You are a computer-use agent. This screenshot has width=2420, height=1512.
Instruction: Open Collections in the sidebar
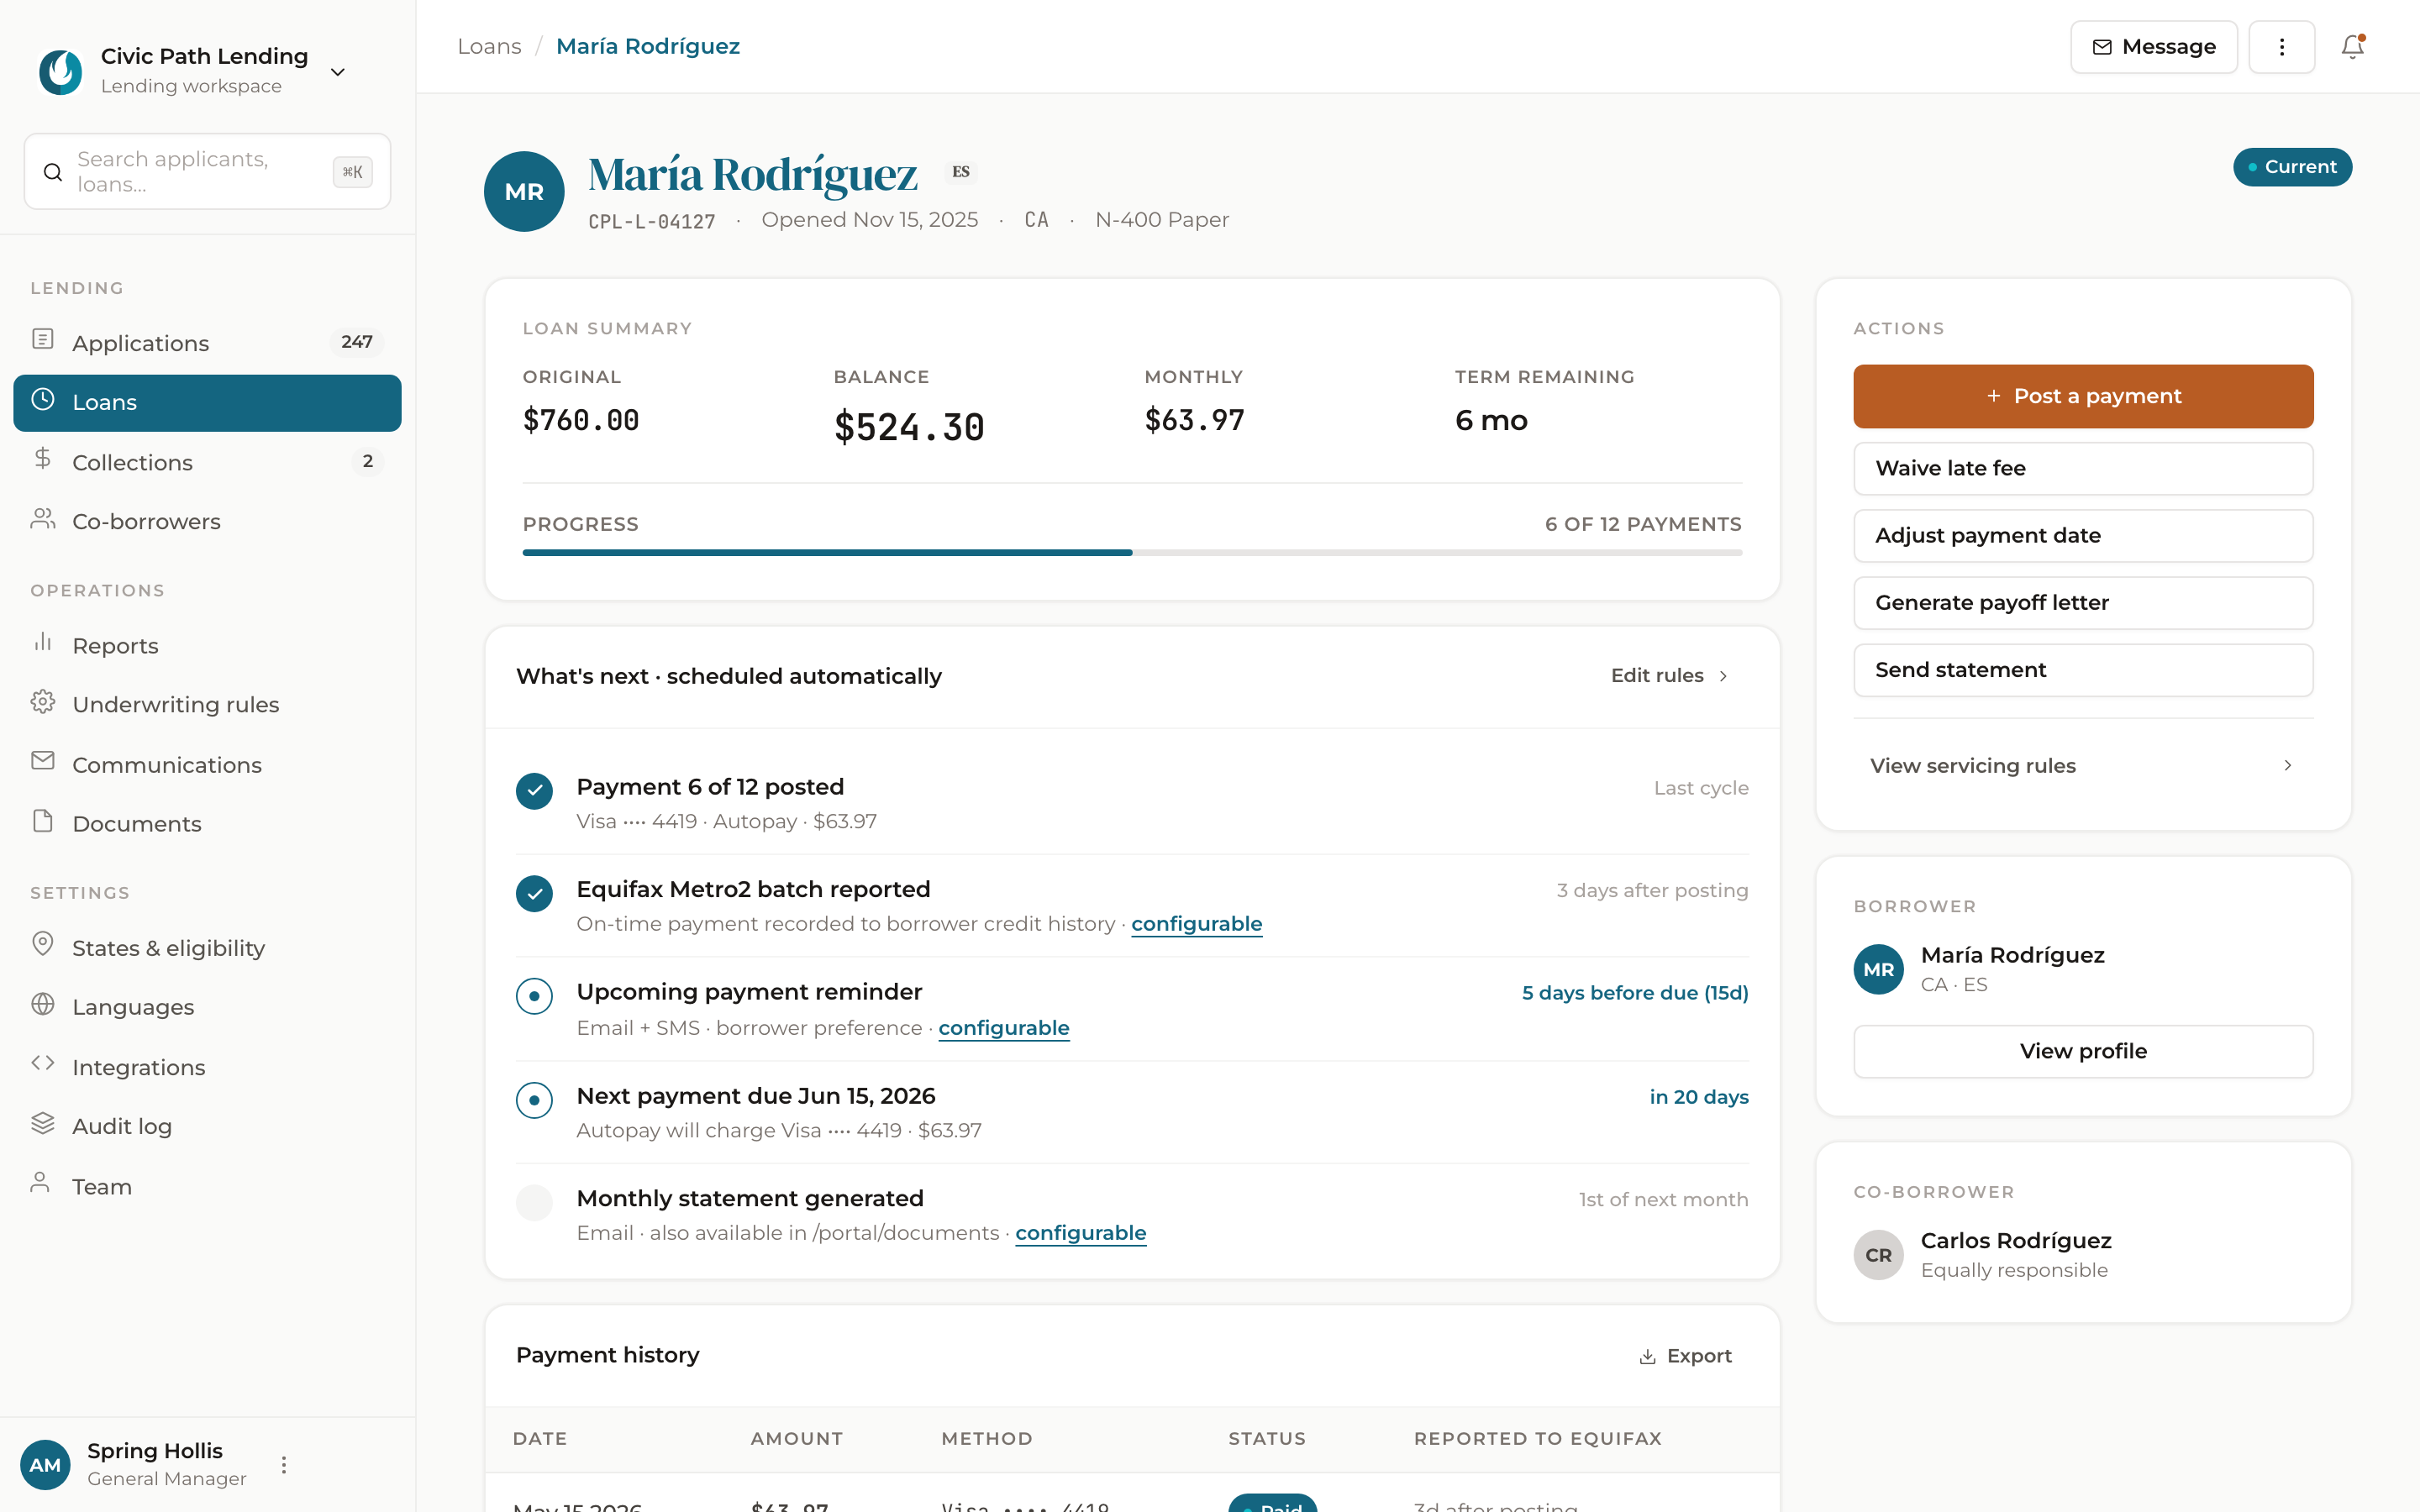[207, 462]
